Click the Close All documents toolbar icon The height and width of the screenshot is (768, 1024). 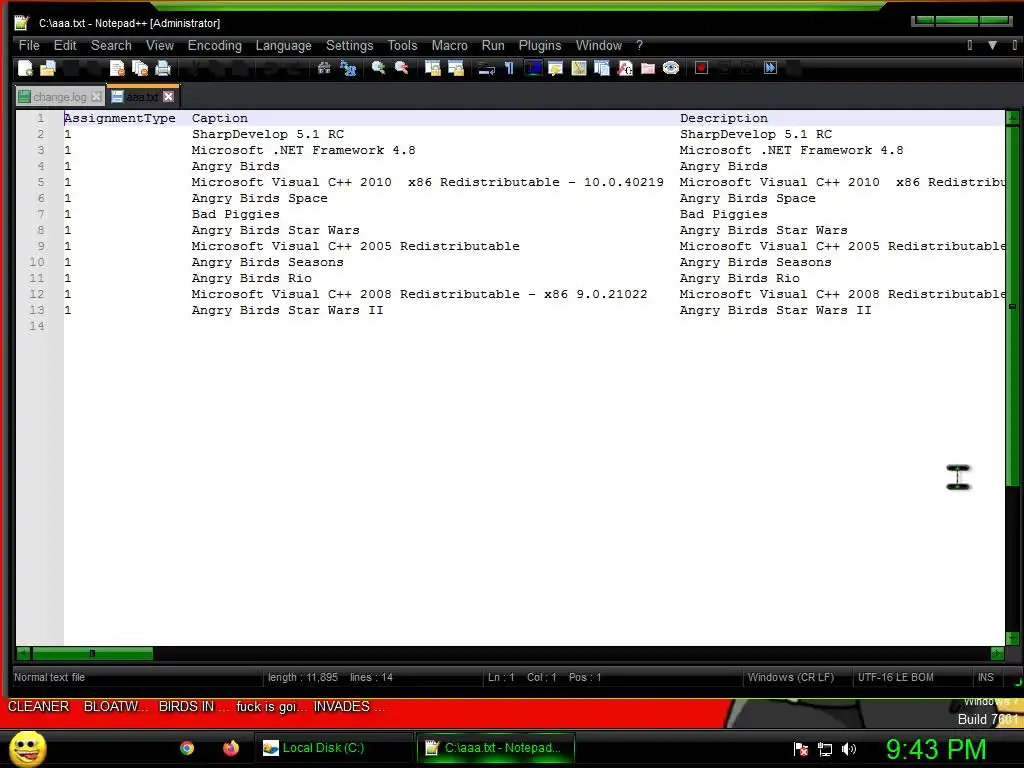pos(140,68)
